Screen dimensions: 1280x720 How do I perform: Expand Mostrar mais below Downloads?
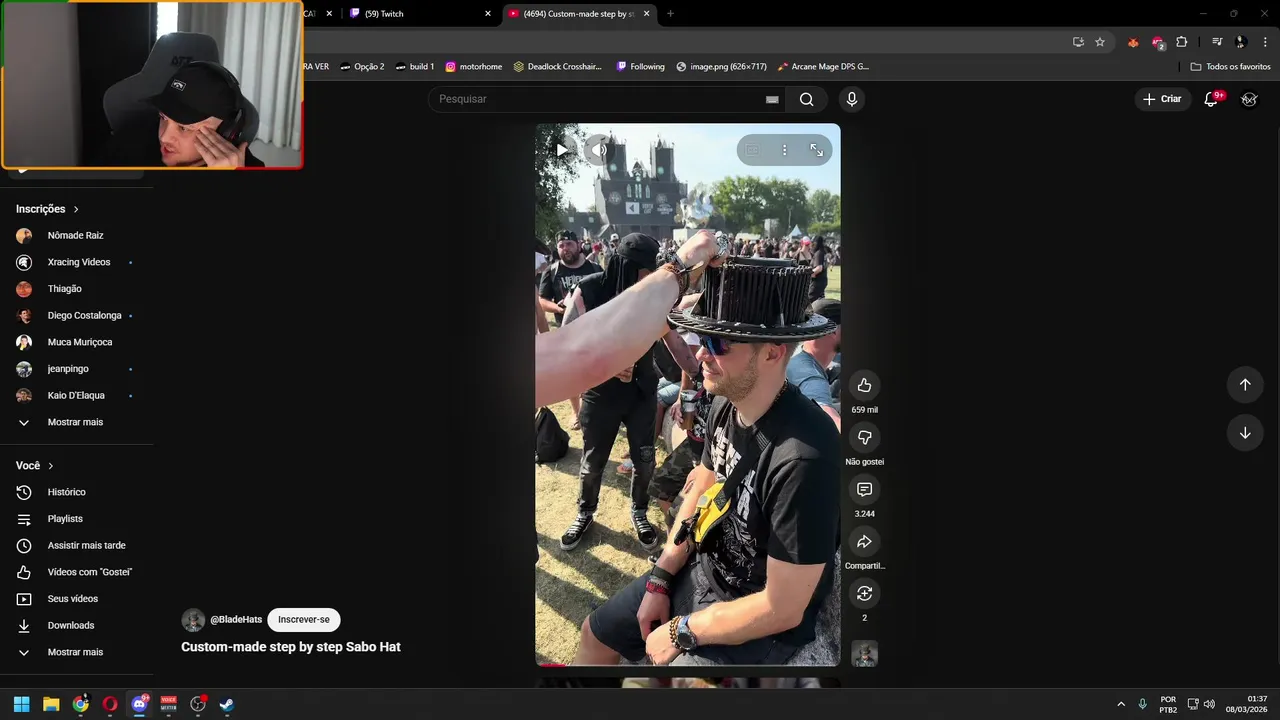(76, 652)
